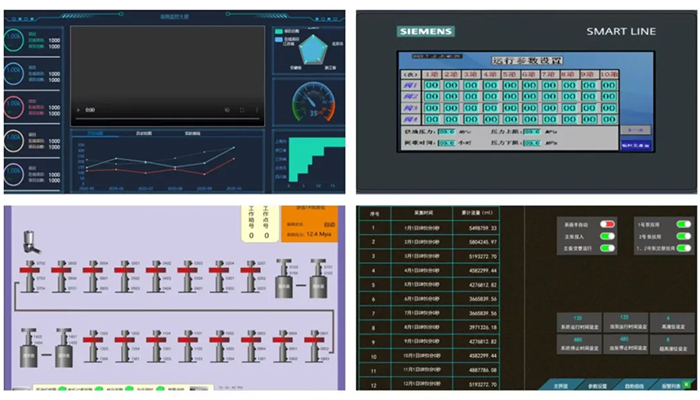Click the green X icon beside 报警列表
This screenshot has width=700, height=400.
(687, 384)
